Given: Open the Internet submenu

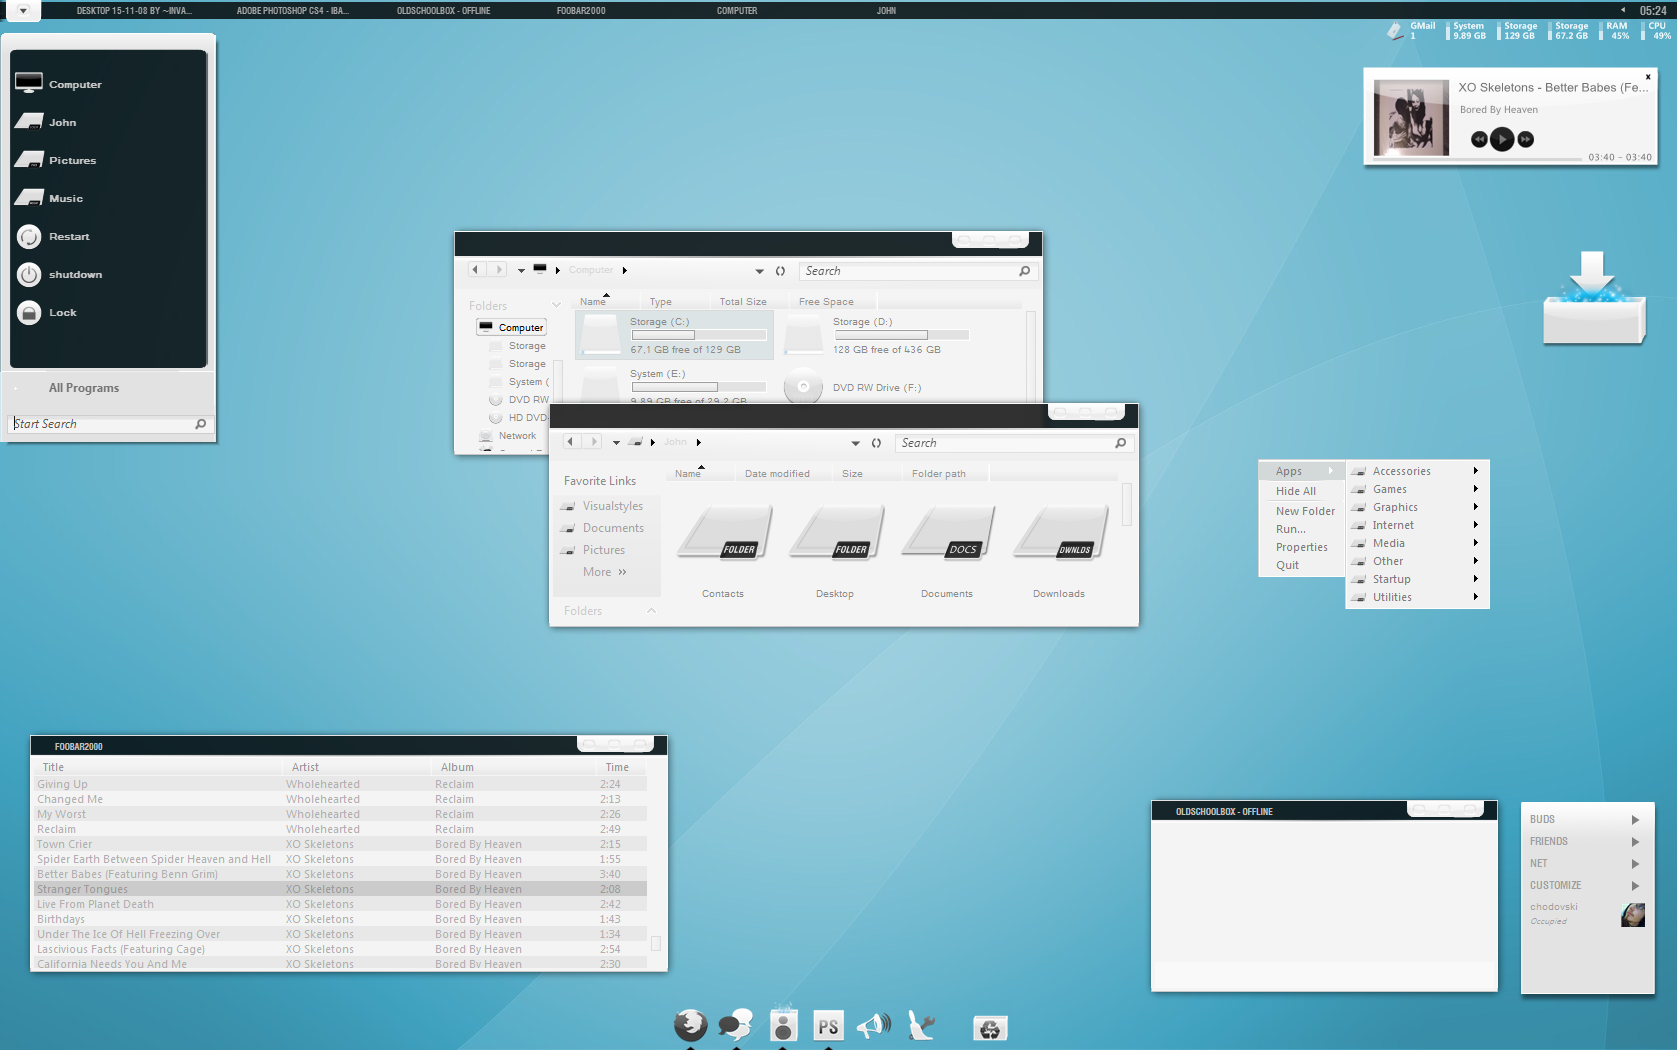Looking at the screenshot, I should 1417,525.
